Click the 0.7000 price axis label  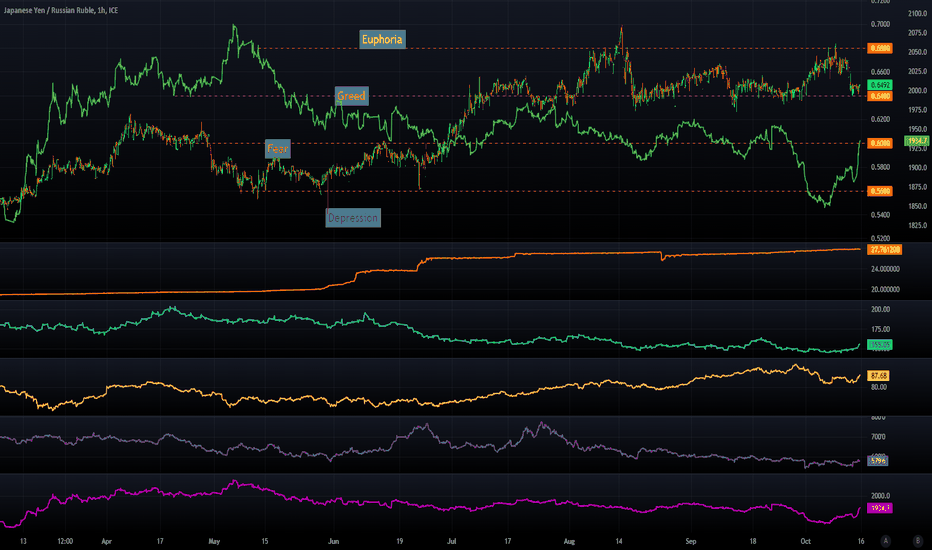coord(880,24)
